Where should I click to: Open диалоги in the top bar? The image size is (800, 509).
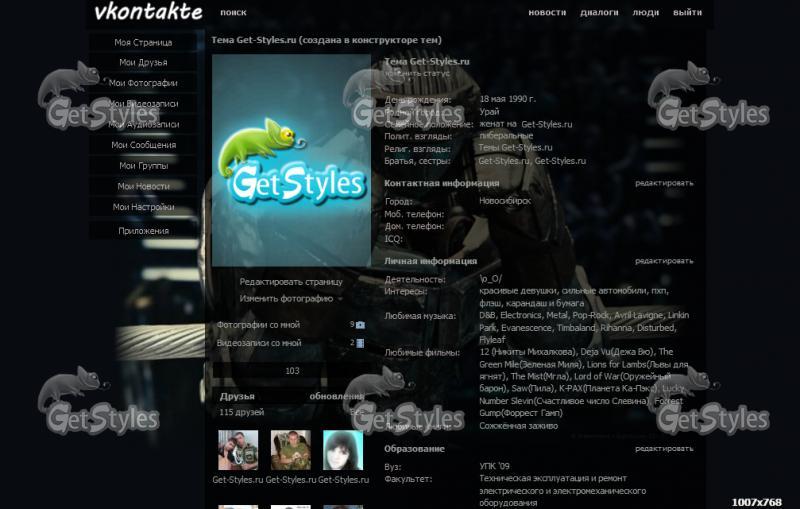point(599,13)
